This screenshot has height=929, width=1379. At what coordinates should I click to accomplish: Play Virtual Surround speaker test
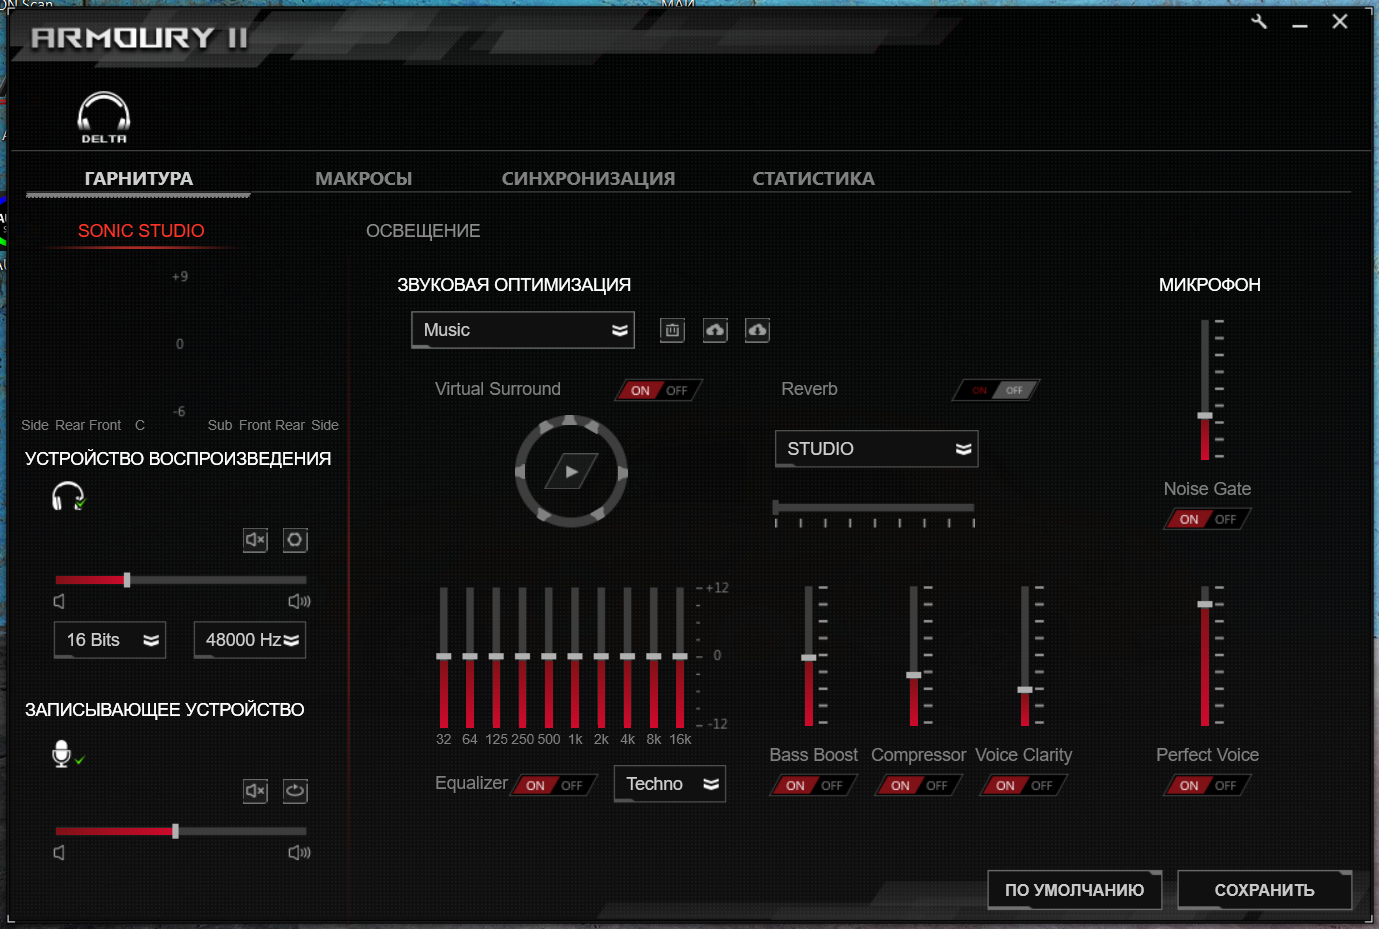click(x=571, y=471)
